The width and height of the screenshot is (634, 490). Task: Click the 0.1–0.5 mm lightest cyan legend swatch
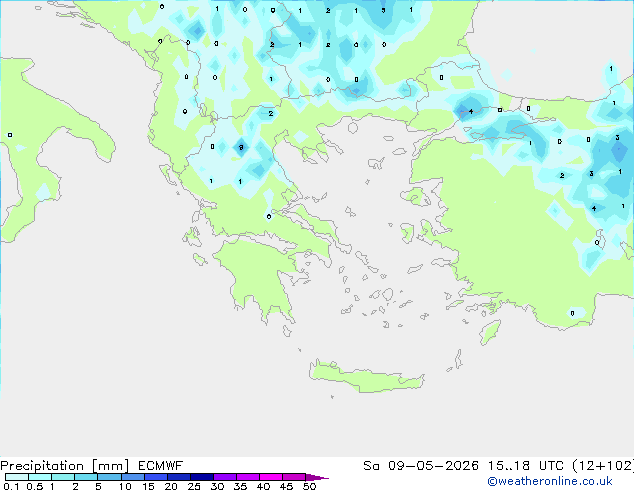tap(17, 477)
